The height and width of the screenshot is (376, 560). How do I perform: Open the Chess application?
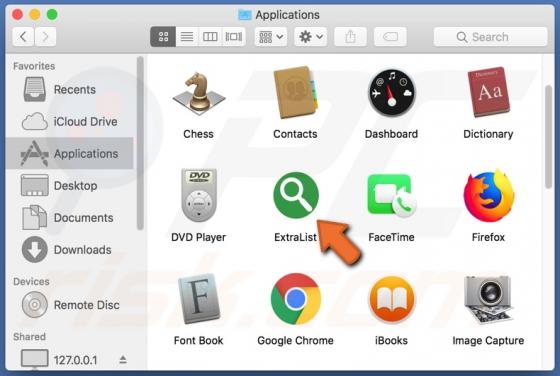point(199,94)
